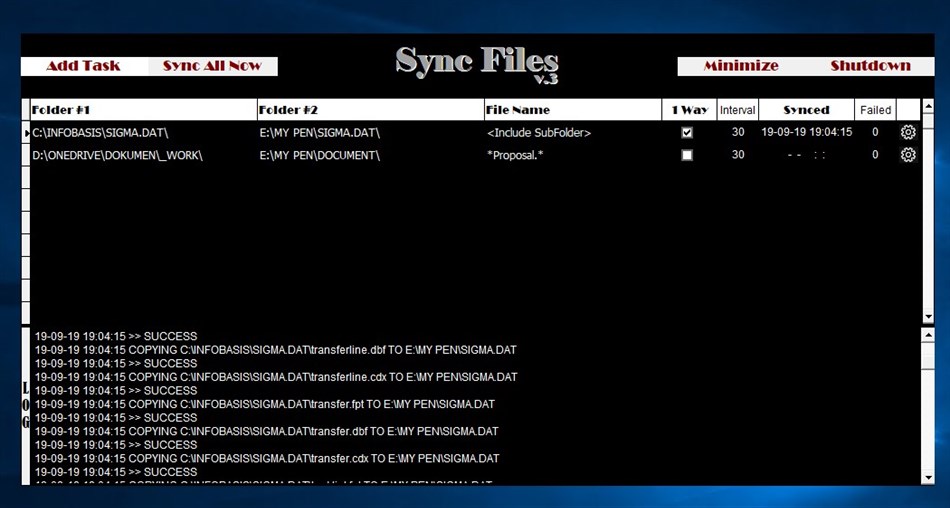Enable 1 Way for *Proposal.* row
This screenshot has width=950, height=508.
pos(687,155)
